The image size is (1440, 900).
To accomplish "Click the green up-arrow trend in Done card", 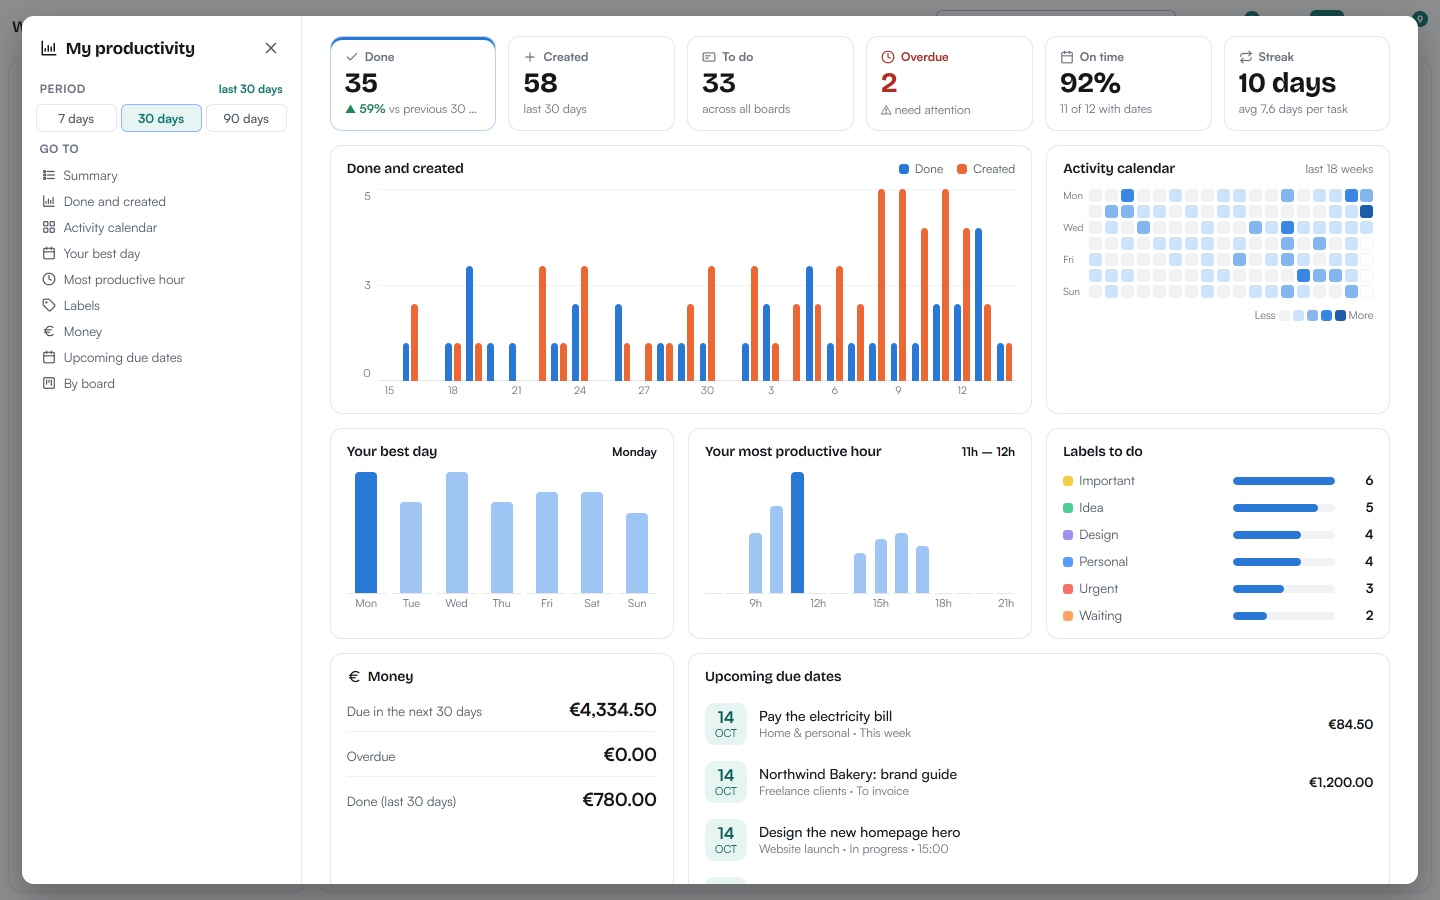I will pos(350,109).
